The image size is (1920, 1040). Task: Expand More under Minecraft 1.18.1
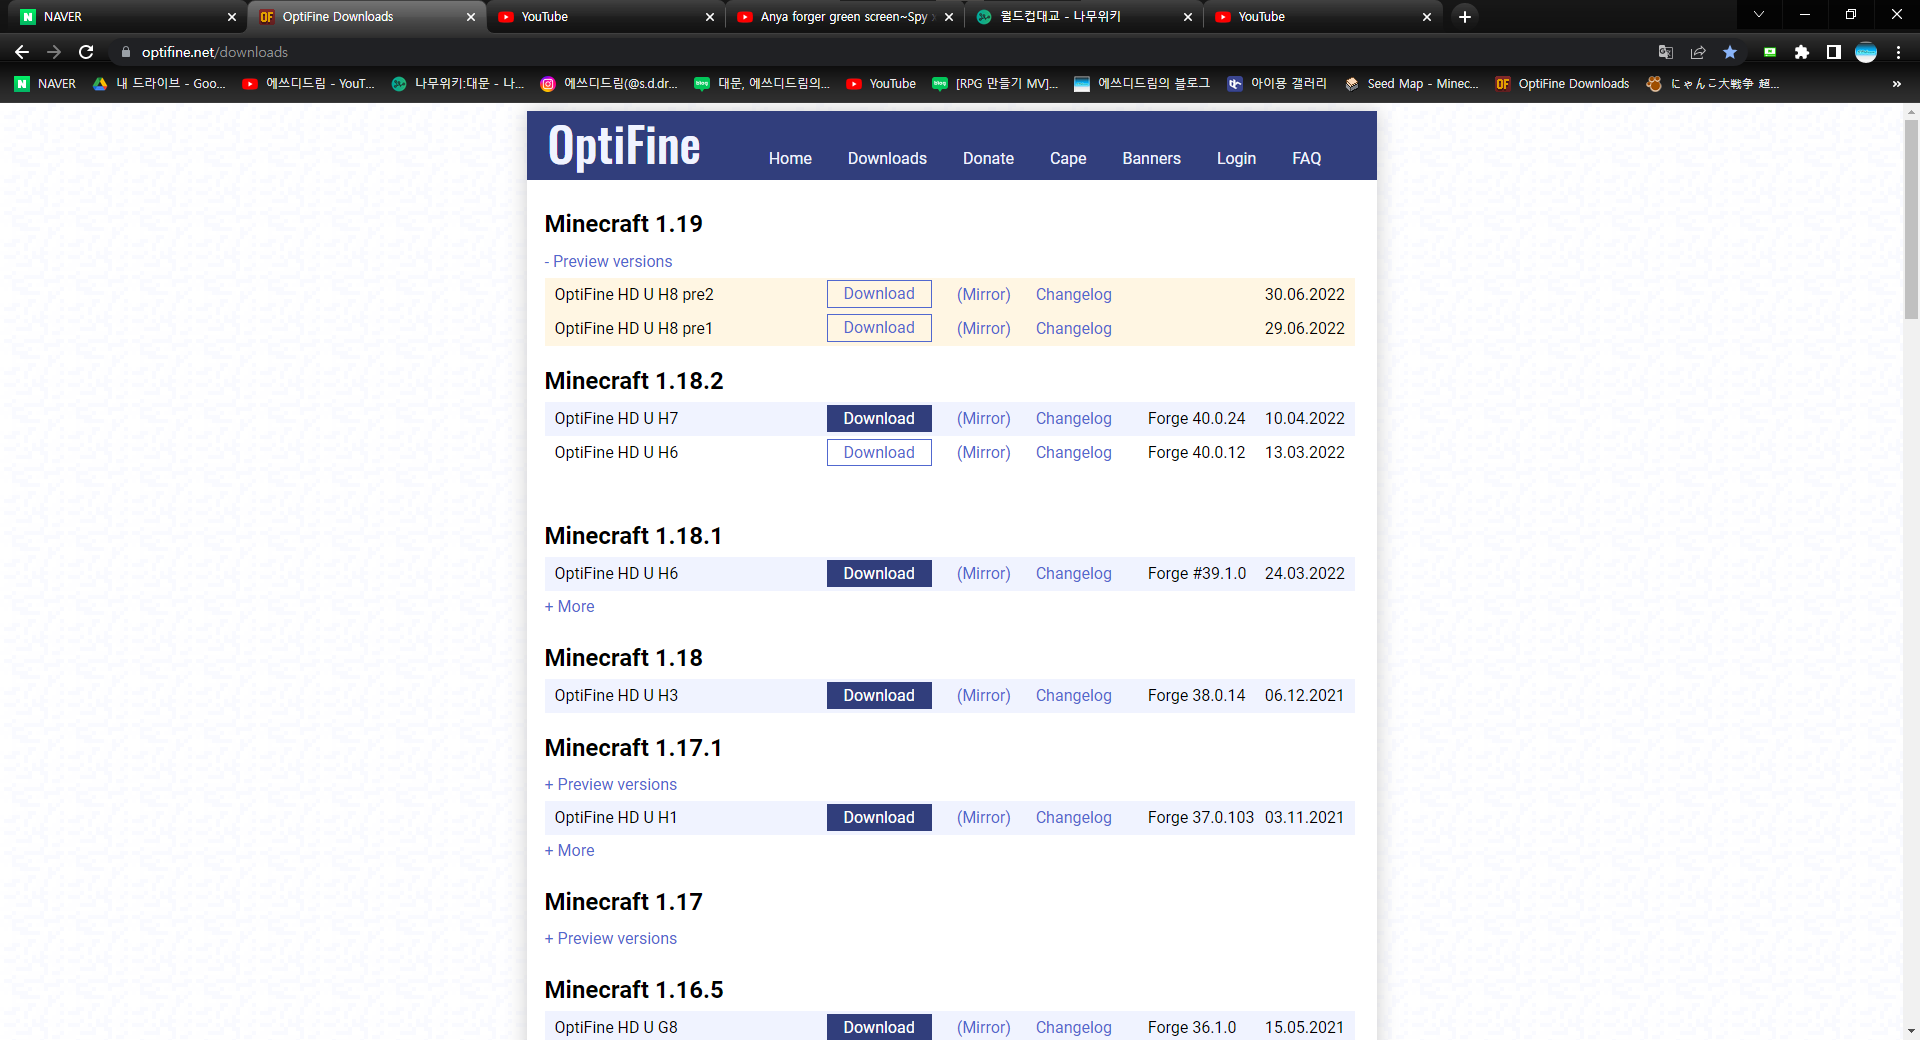569,606
